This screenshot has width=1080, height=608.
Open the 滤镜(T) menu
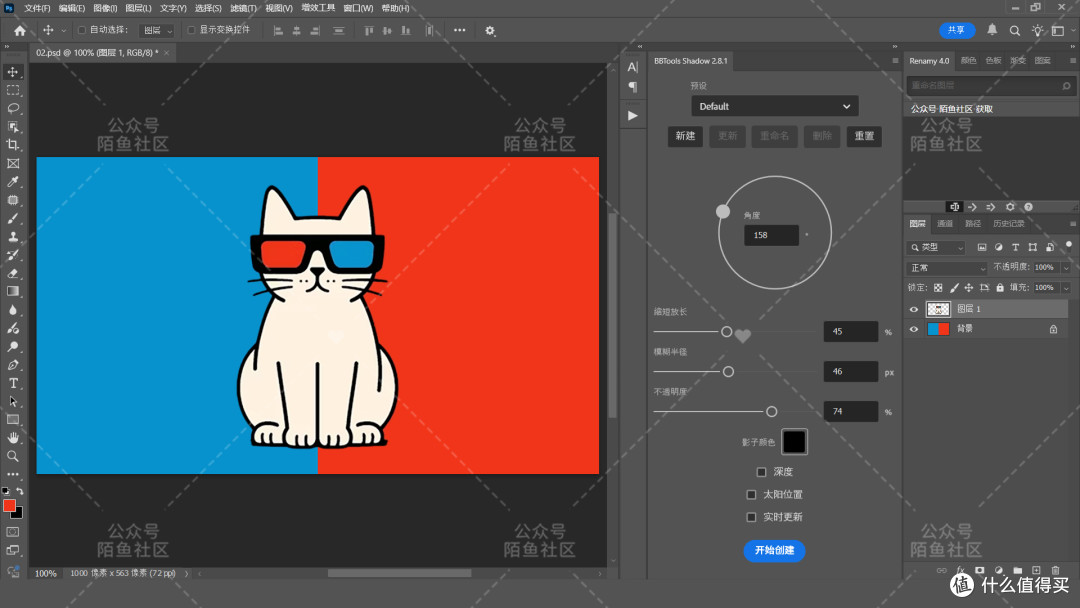point(243,8)
